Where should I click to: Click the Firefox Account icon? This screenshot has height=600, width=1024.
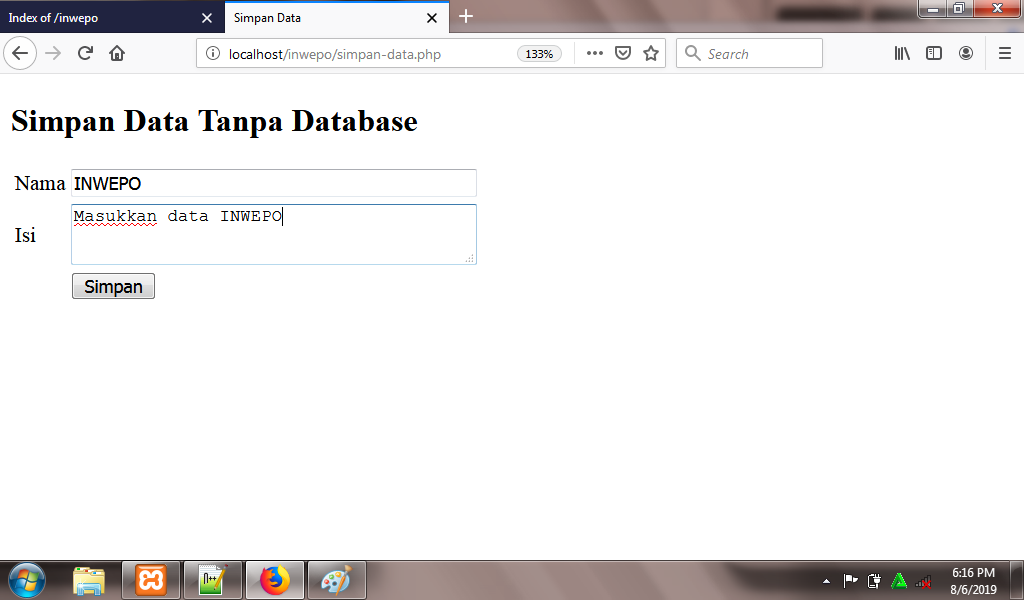point(966,53)
